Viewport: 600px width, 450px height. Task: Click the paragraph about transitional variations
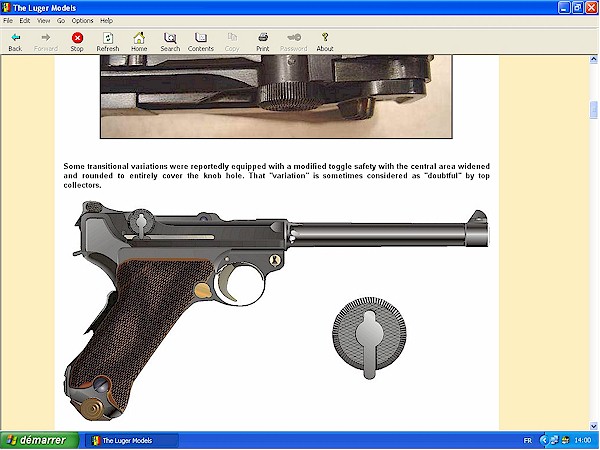[277, 176]
